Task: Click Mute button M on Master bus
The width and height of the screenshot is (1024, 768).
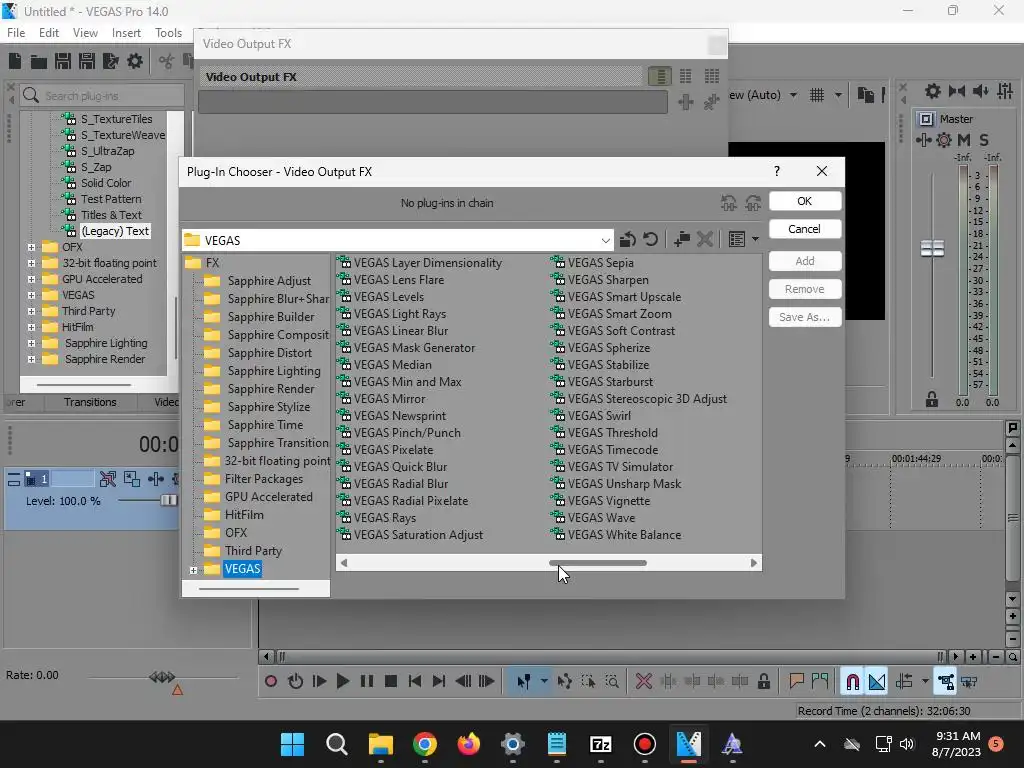Action: coord(963,140)
